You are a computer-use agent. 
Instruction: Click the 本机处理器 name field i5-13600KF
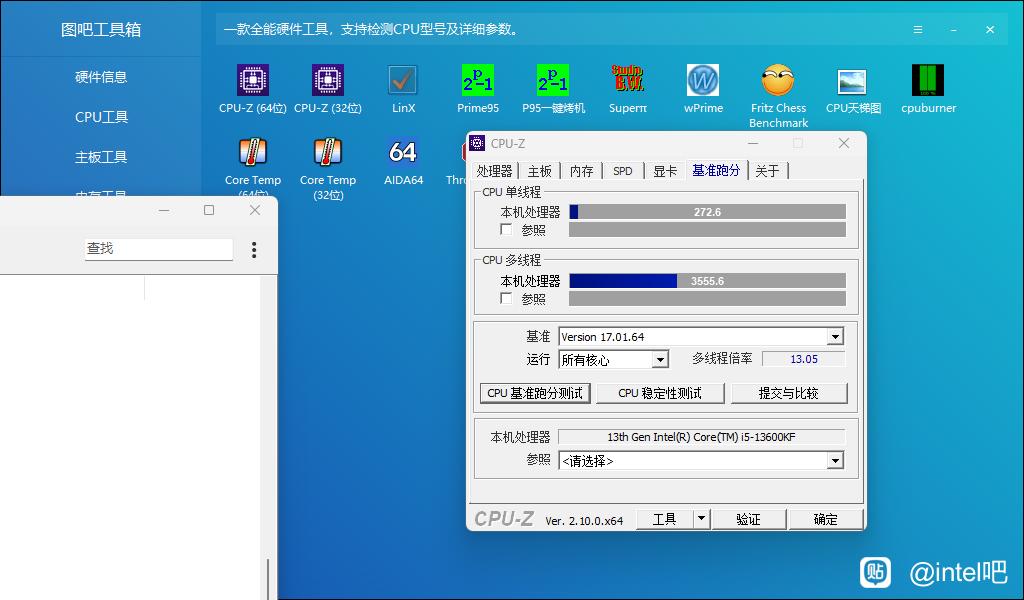pyautogui.click(x=701, y=437)
